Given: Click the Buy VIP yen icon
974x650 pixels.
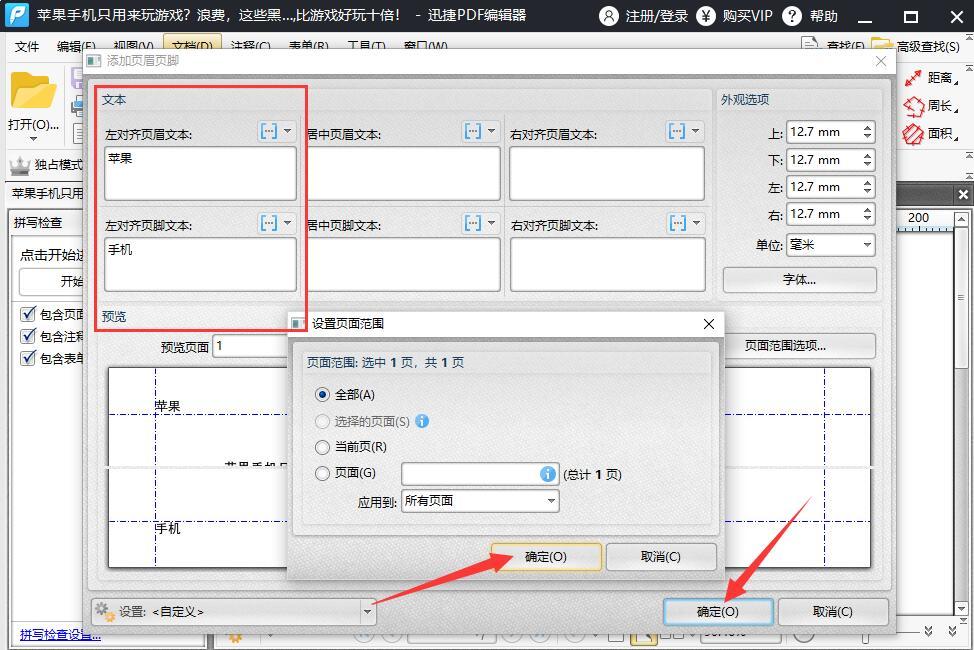Looking at the screenshot, I should [x=706, y=16].
